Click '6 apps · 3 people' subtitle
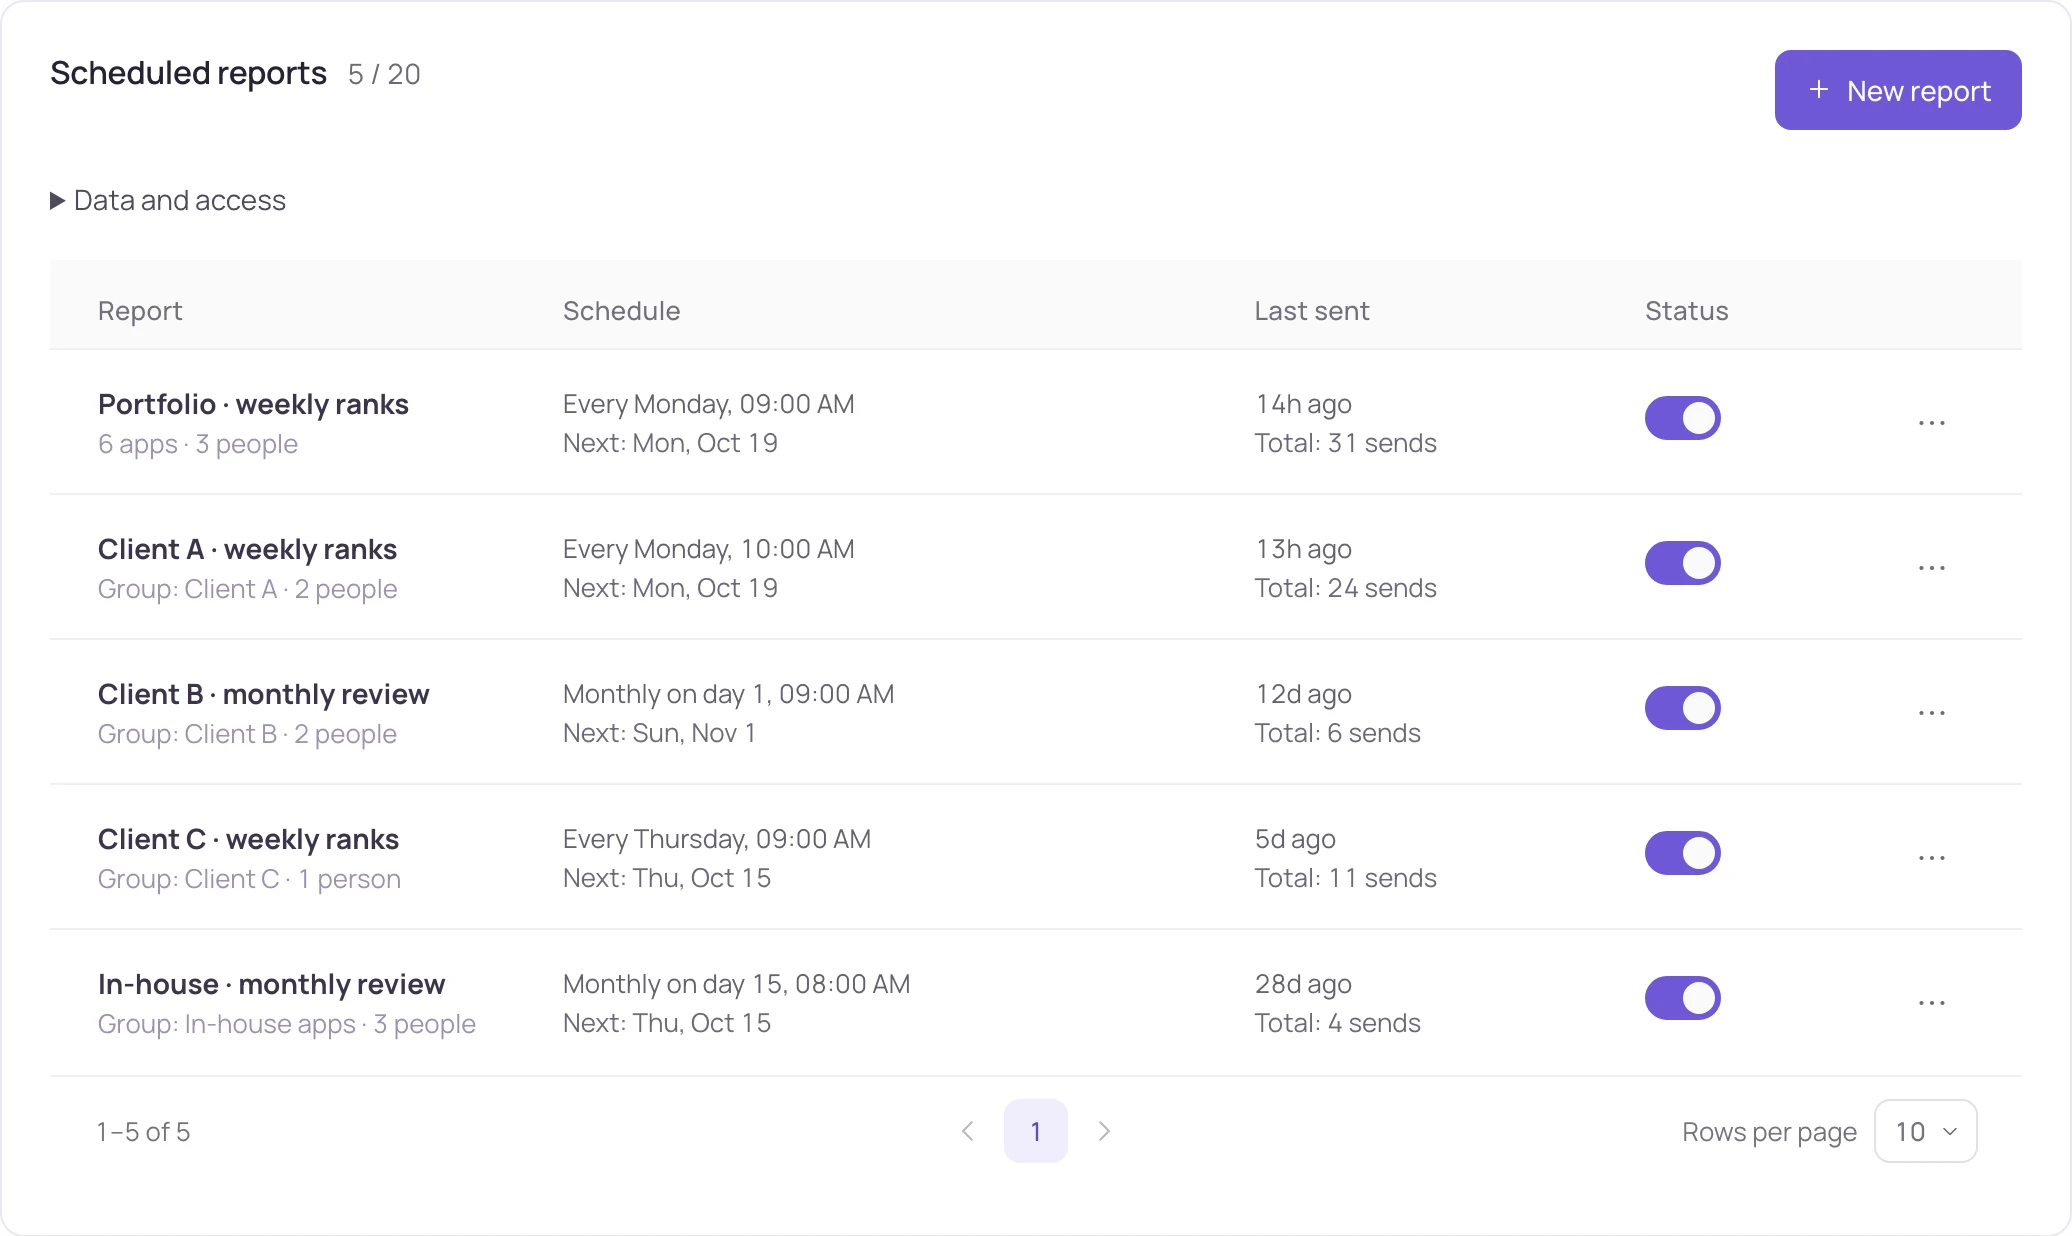The width and height of the screenshot is (2072, 1236). [x=198, y=444]
